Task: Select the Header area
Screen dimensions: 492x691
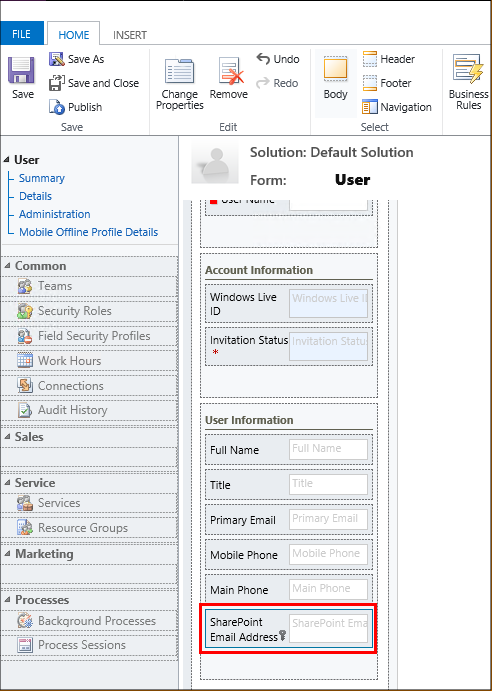Action: click(388, 59)
